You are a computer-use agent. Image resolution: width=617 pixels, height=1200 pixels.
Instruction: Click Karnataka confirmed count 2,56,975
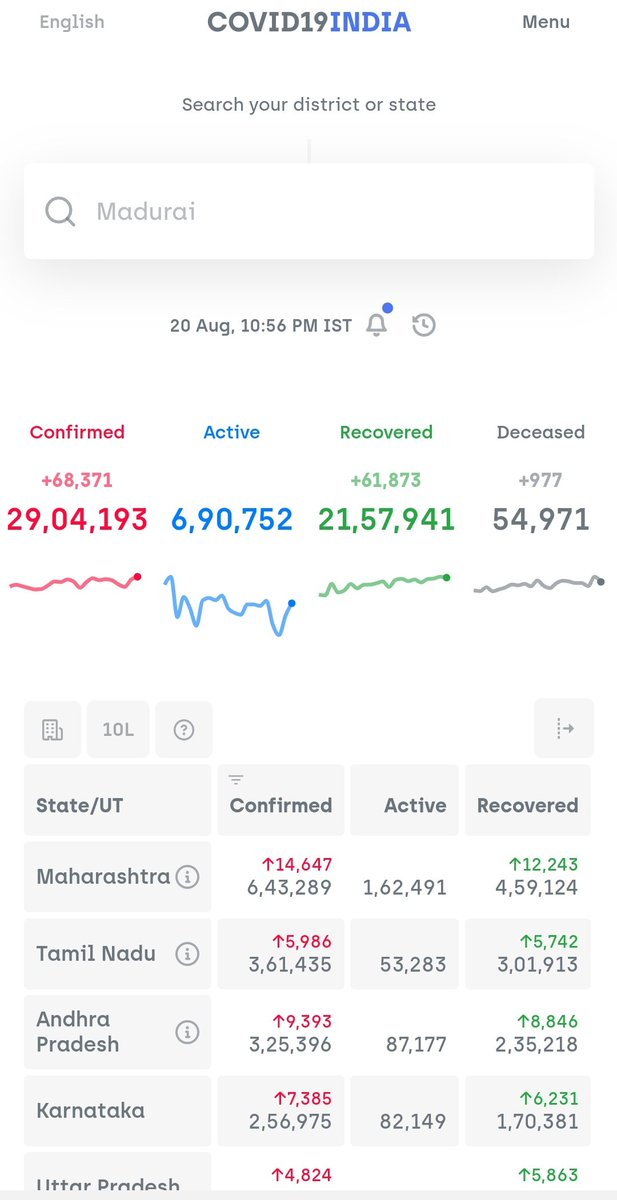point(290,1122)
